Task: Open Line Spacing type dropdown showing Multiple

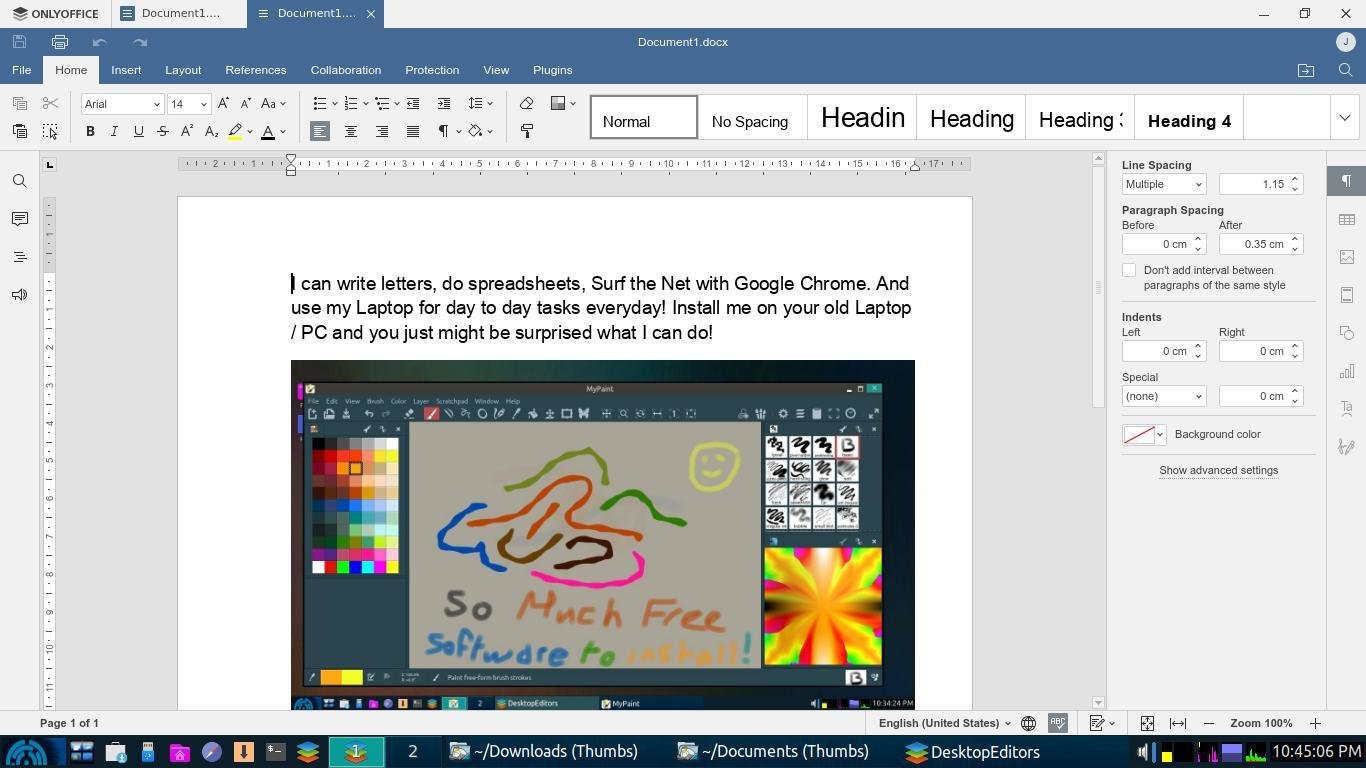Action: point(1164,184)
